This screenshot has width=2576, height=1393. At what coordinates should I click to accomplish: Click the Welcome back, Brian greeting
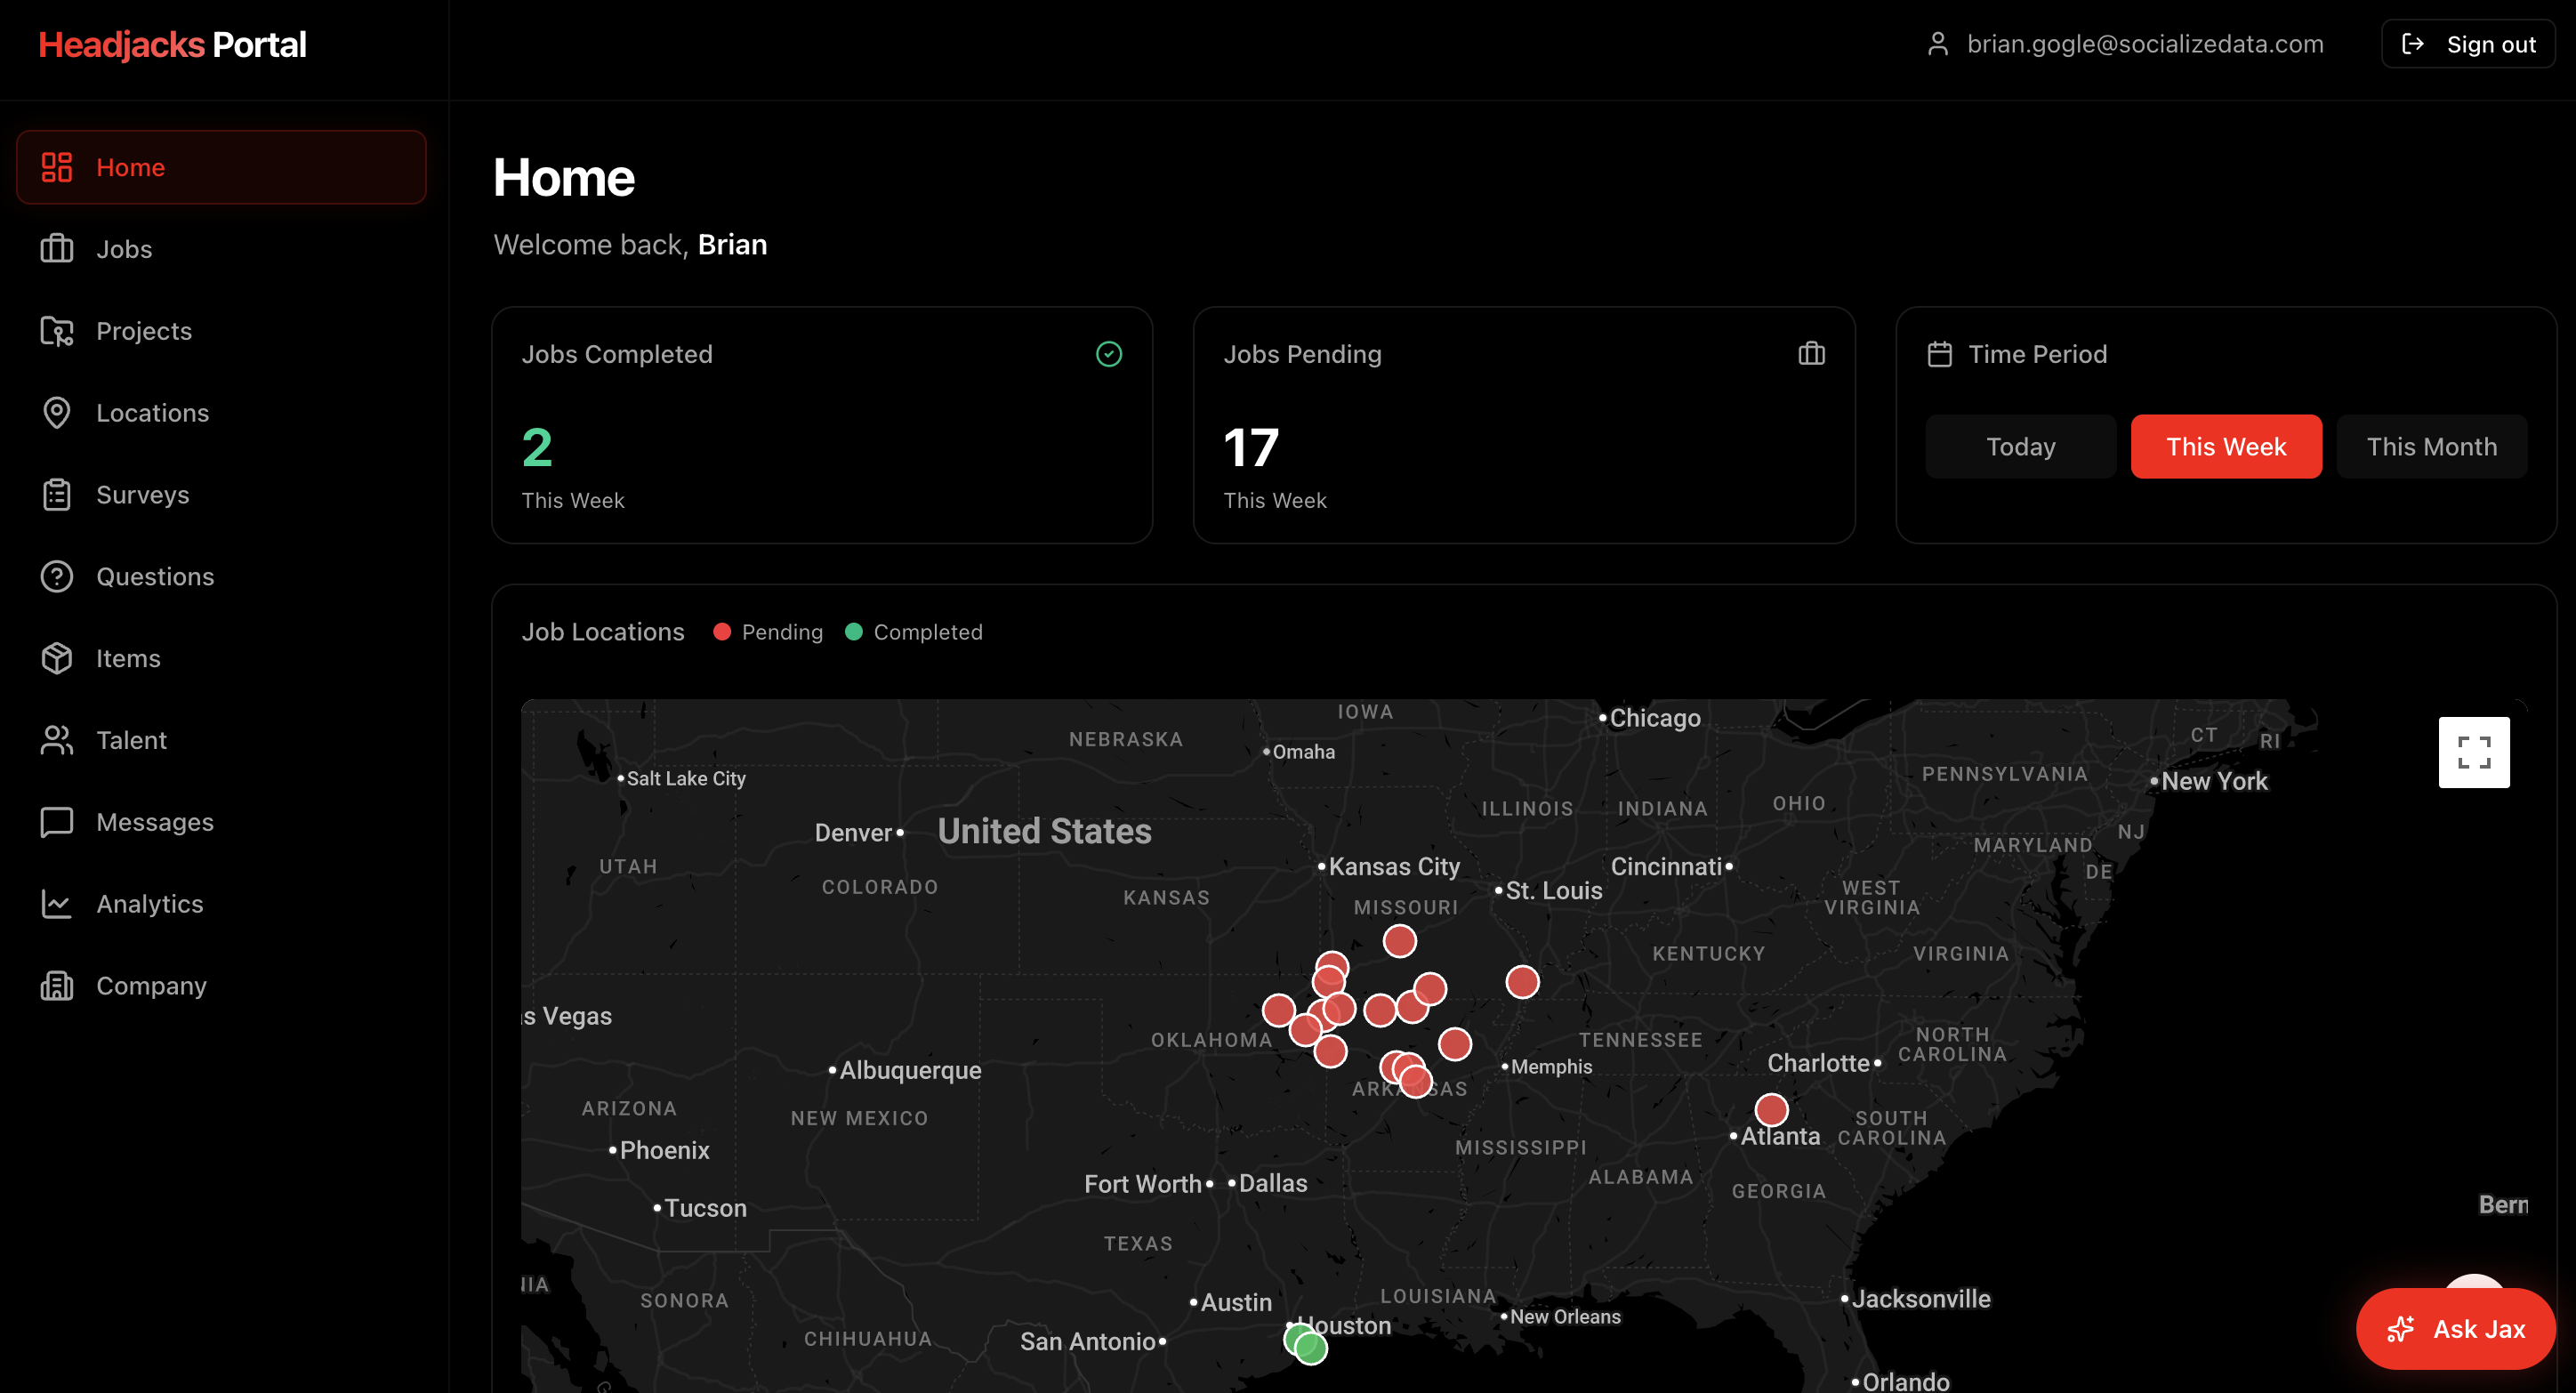point(630,244)
